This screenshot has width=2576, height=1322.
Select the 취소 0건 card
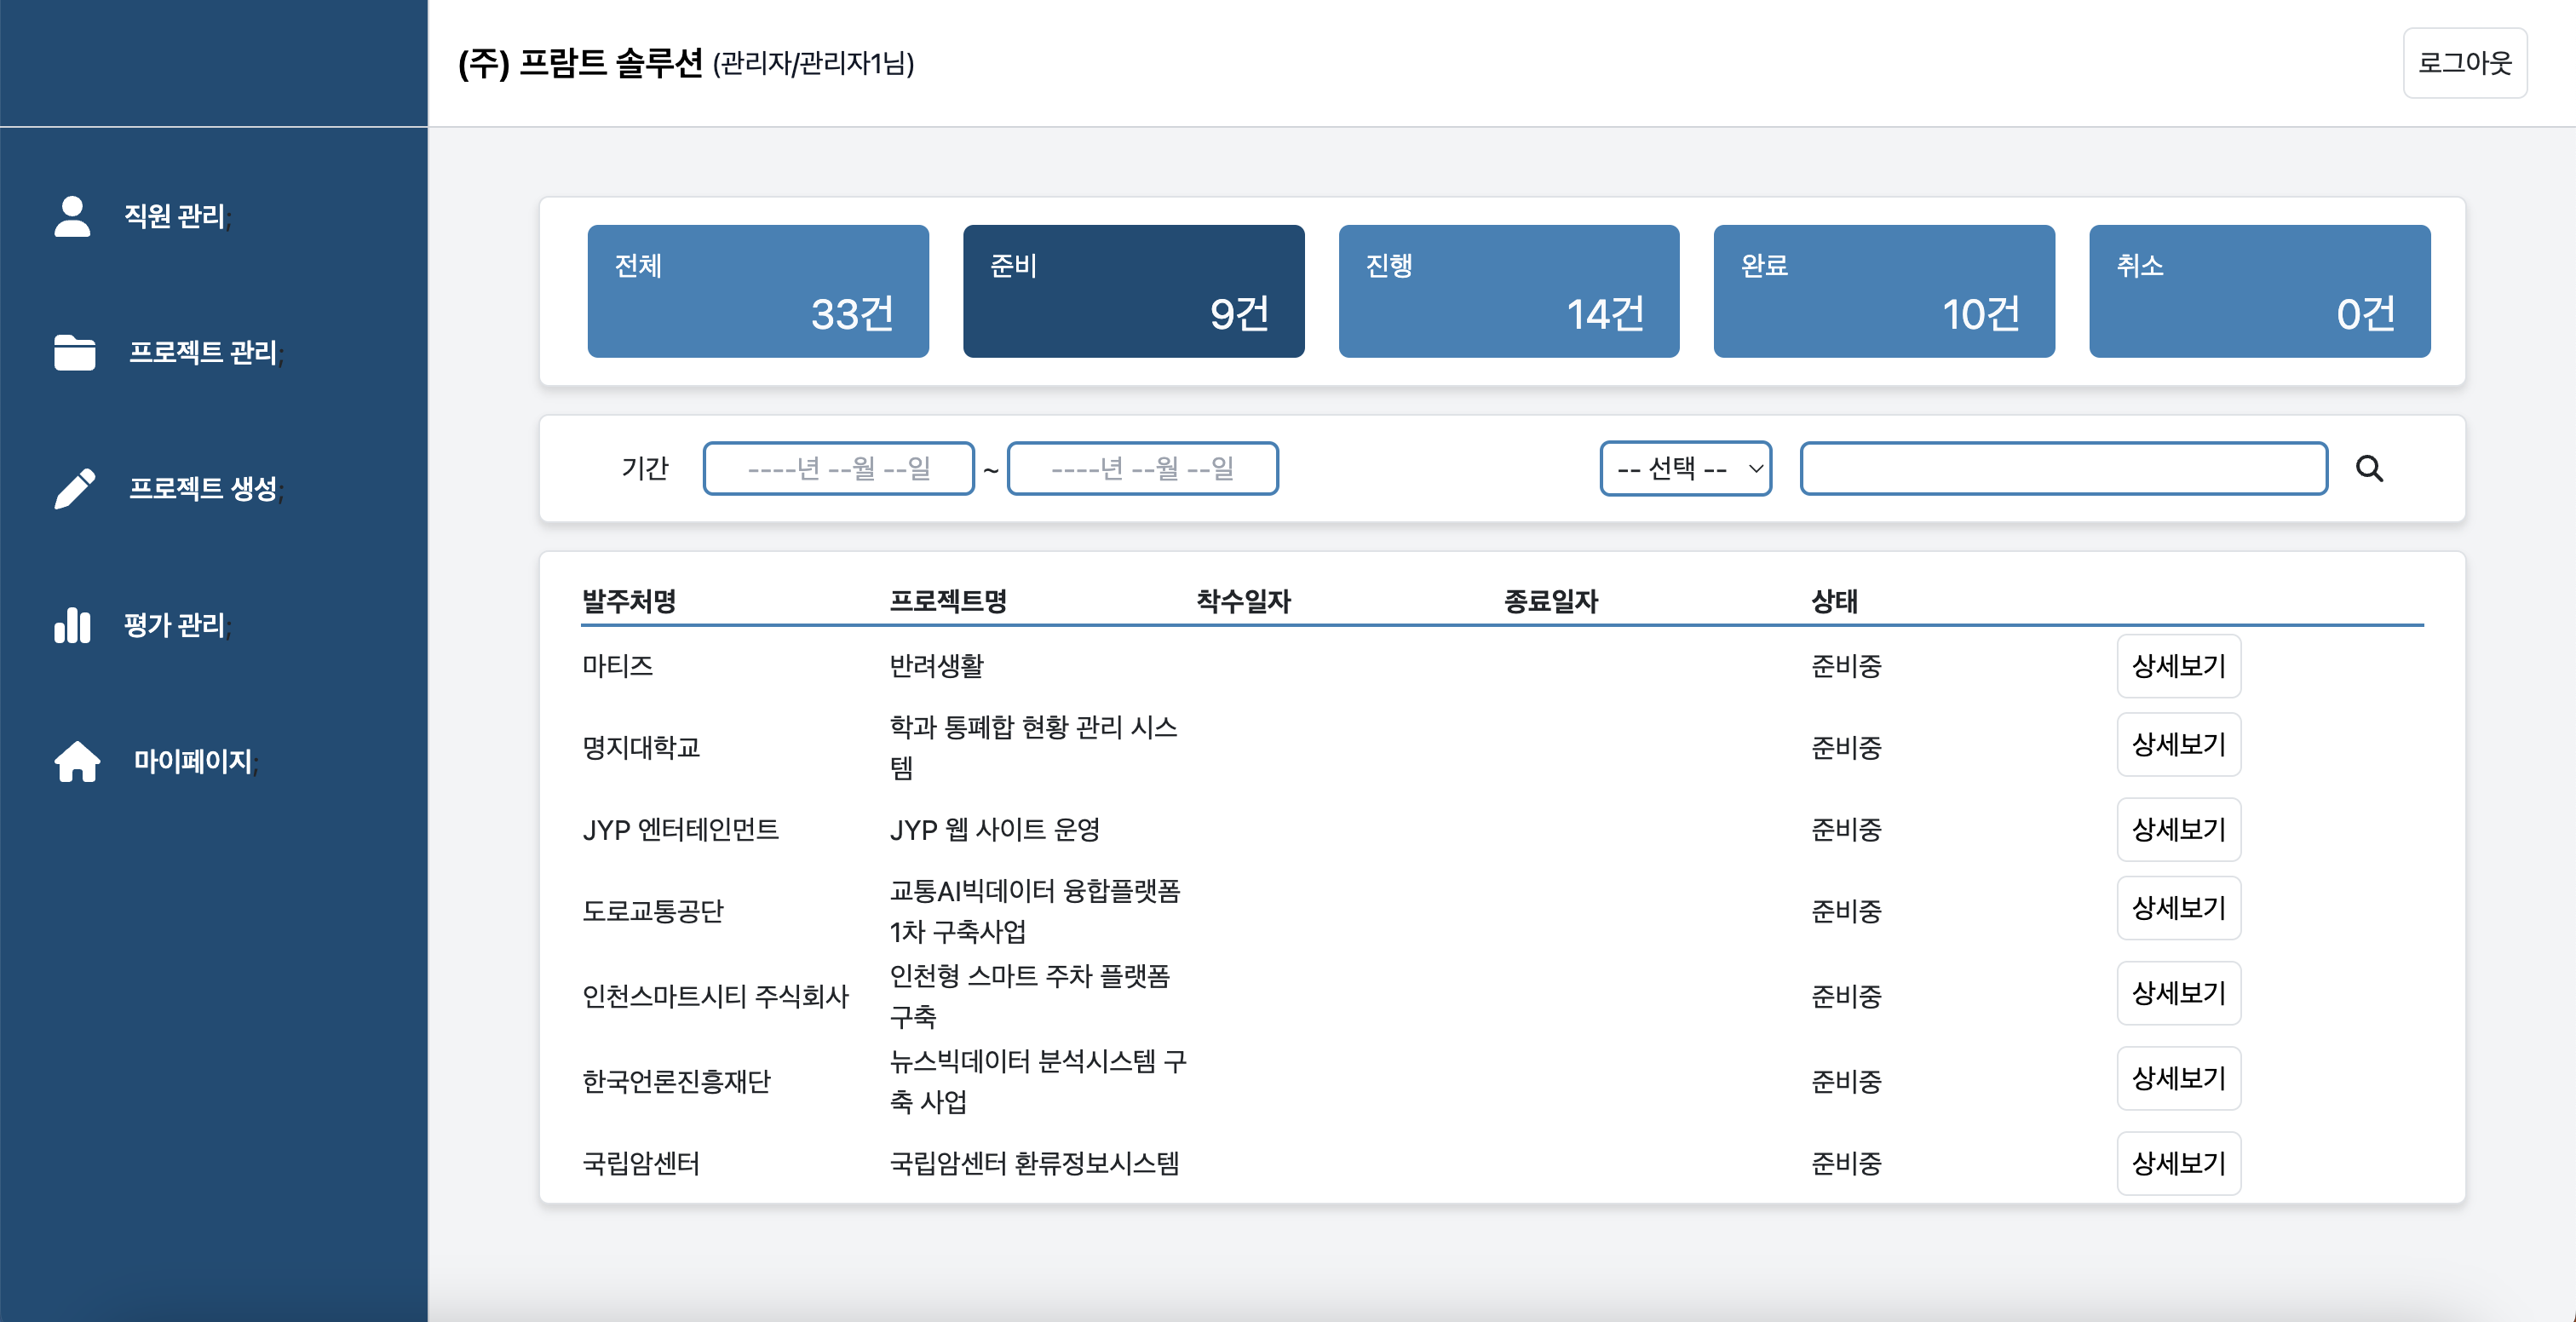pyautogui.click(x=2258, y=290)
